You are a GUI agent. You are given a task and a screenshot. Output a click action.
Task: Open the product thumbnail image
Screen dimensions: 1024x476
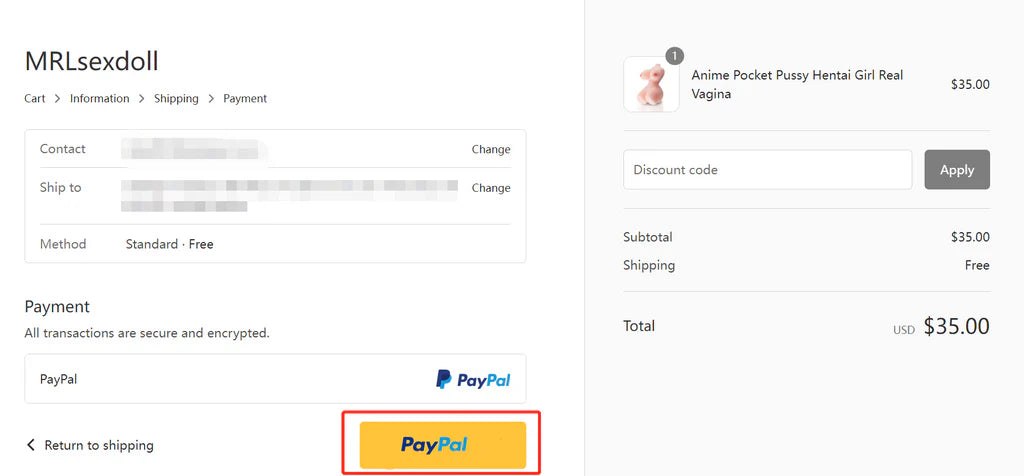click(x=651, y=85)
